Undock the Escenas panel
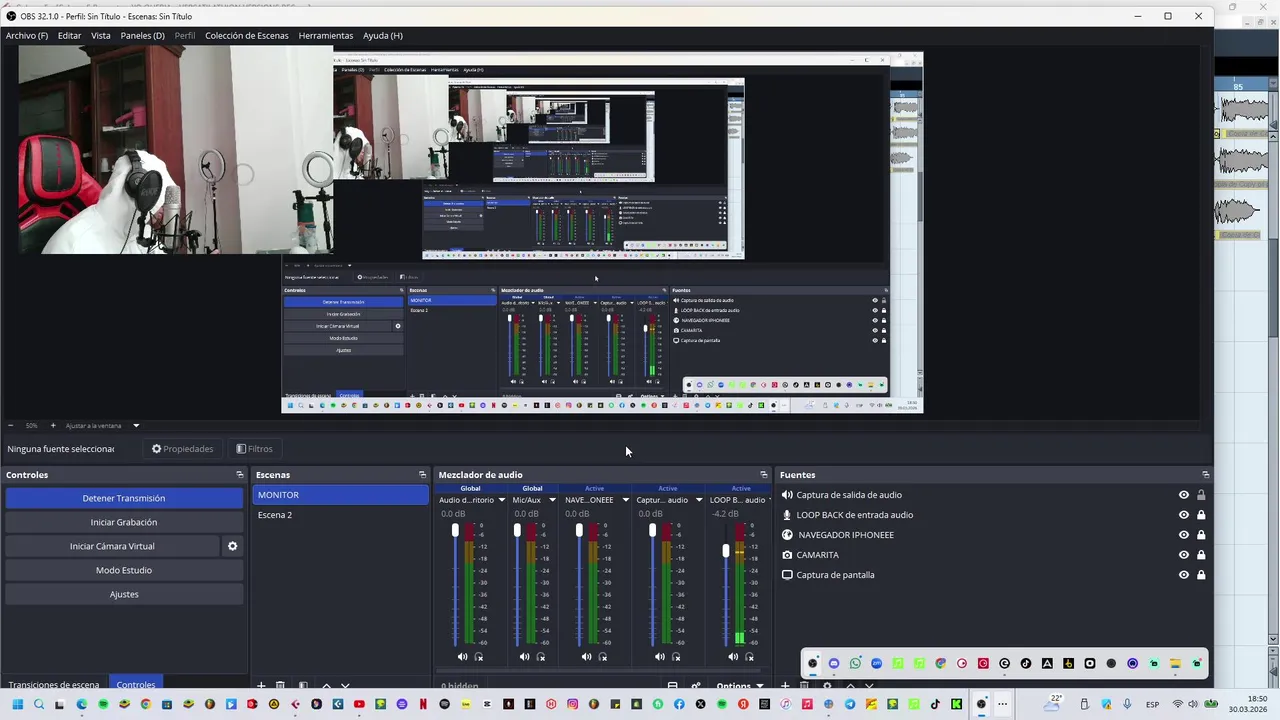Image resolution: width=1280 pixels, height=720 pixels. click(x=422, y=475)
